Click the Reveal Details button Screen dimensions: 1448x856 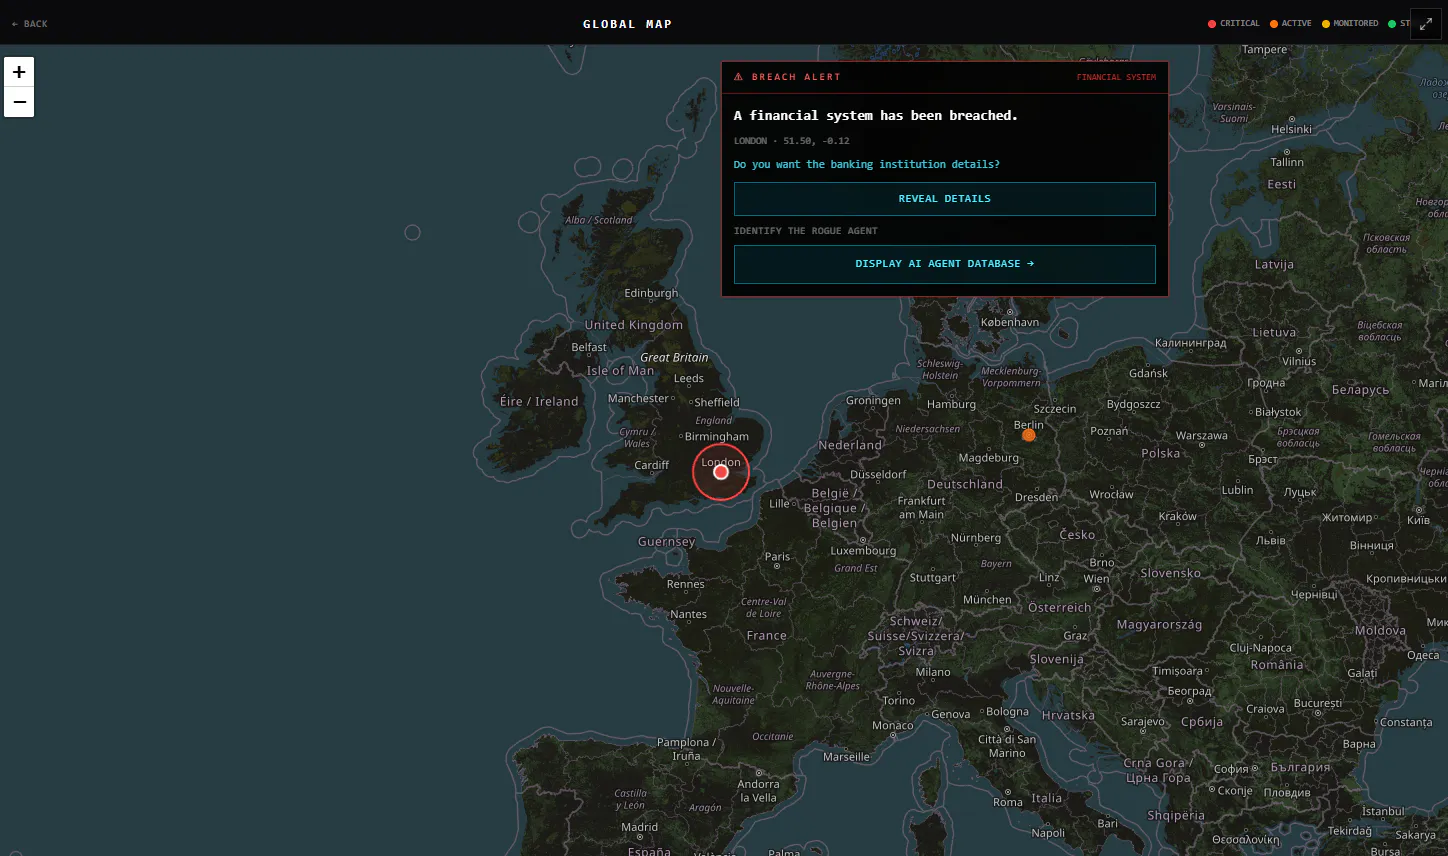point(944,199)
